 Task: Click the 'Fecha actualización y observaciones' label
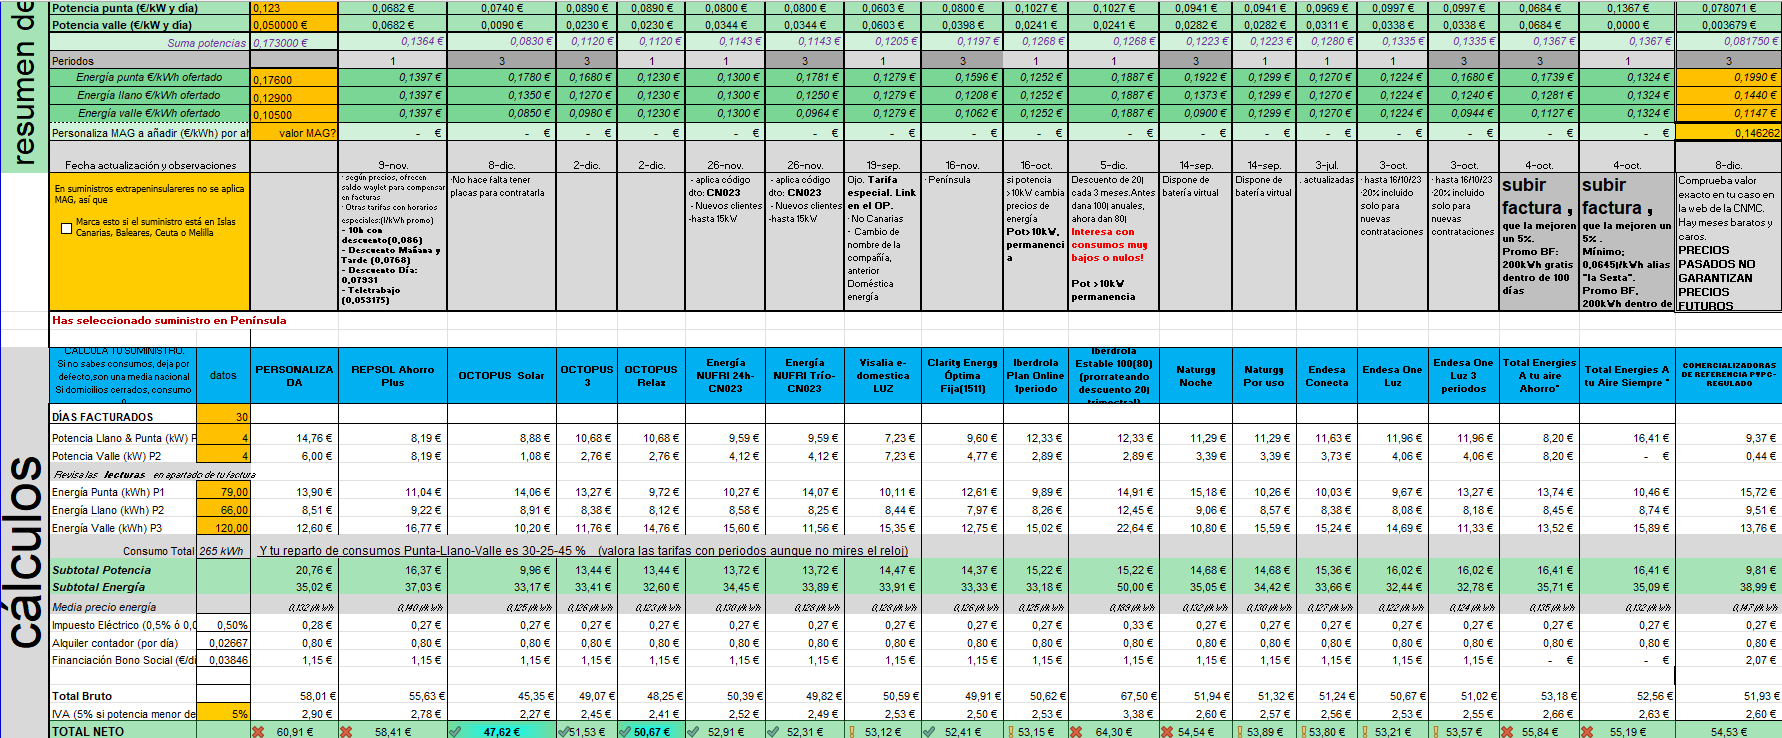point(150,166)
